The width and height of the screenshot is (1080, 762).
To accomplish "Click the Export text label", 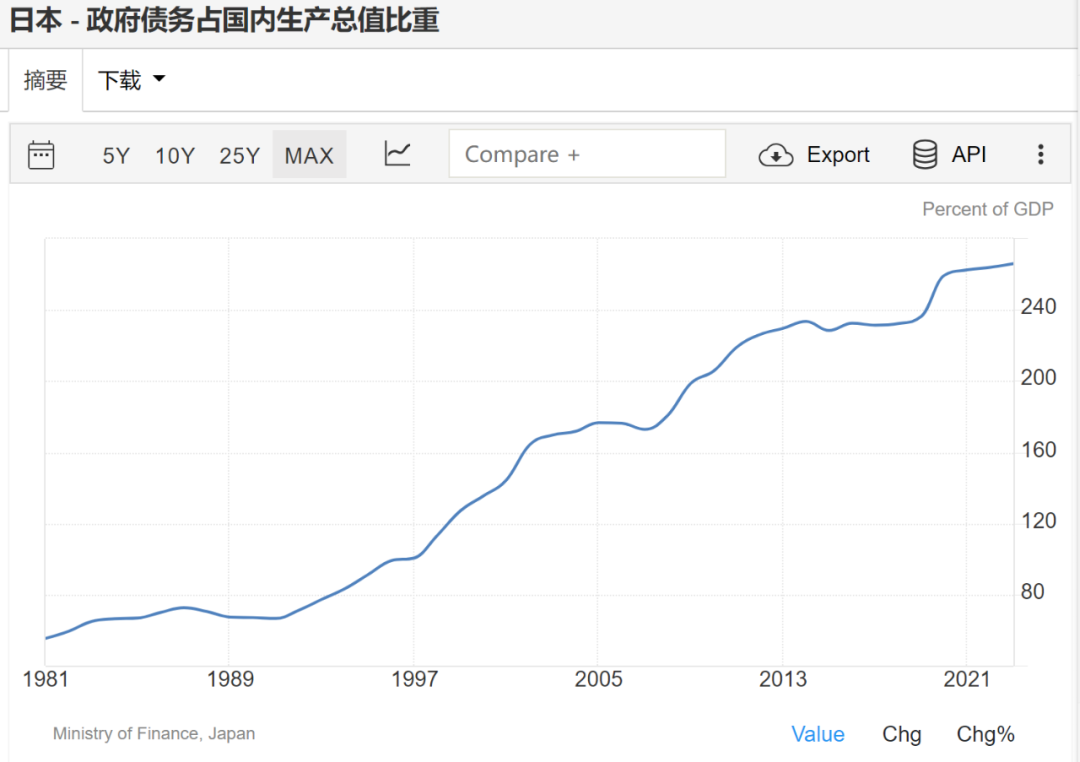I will [x=838, y=155].
